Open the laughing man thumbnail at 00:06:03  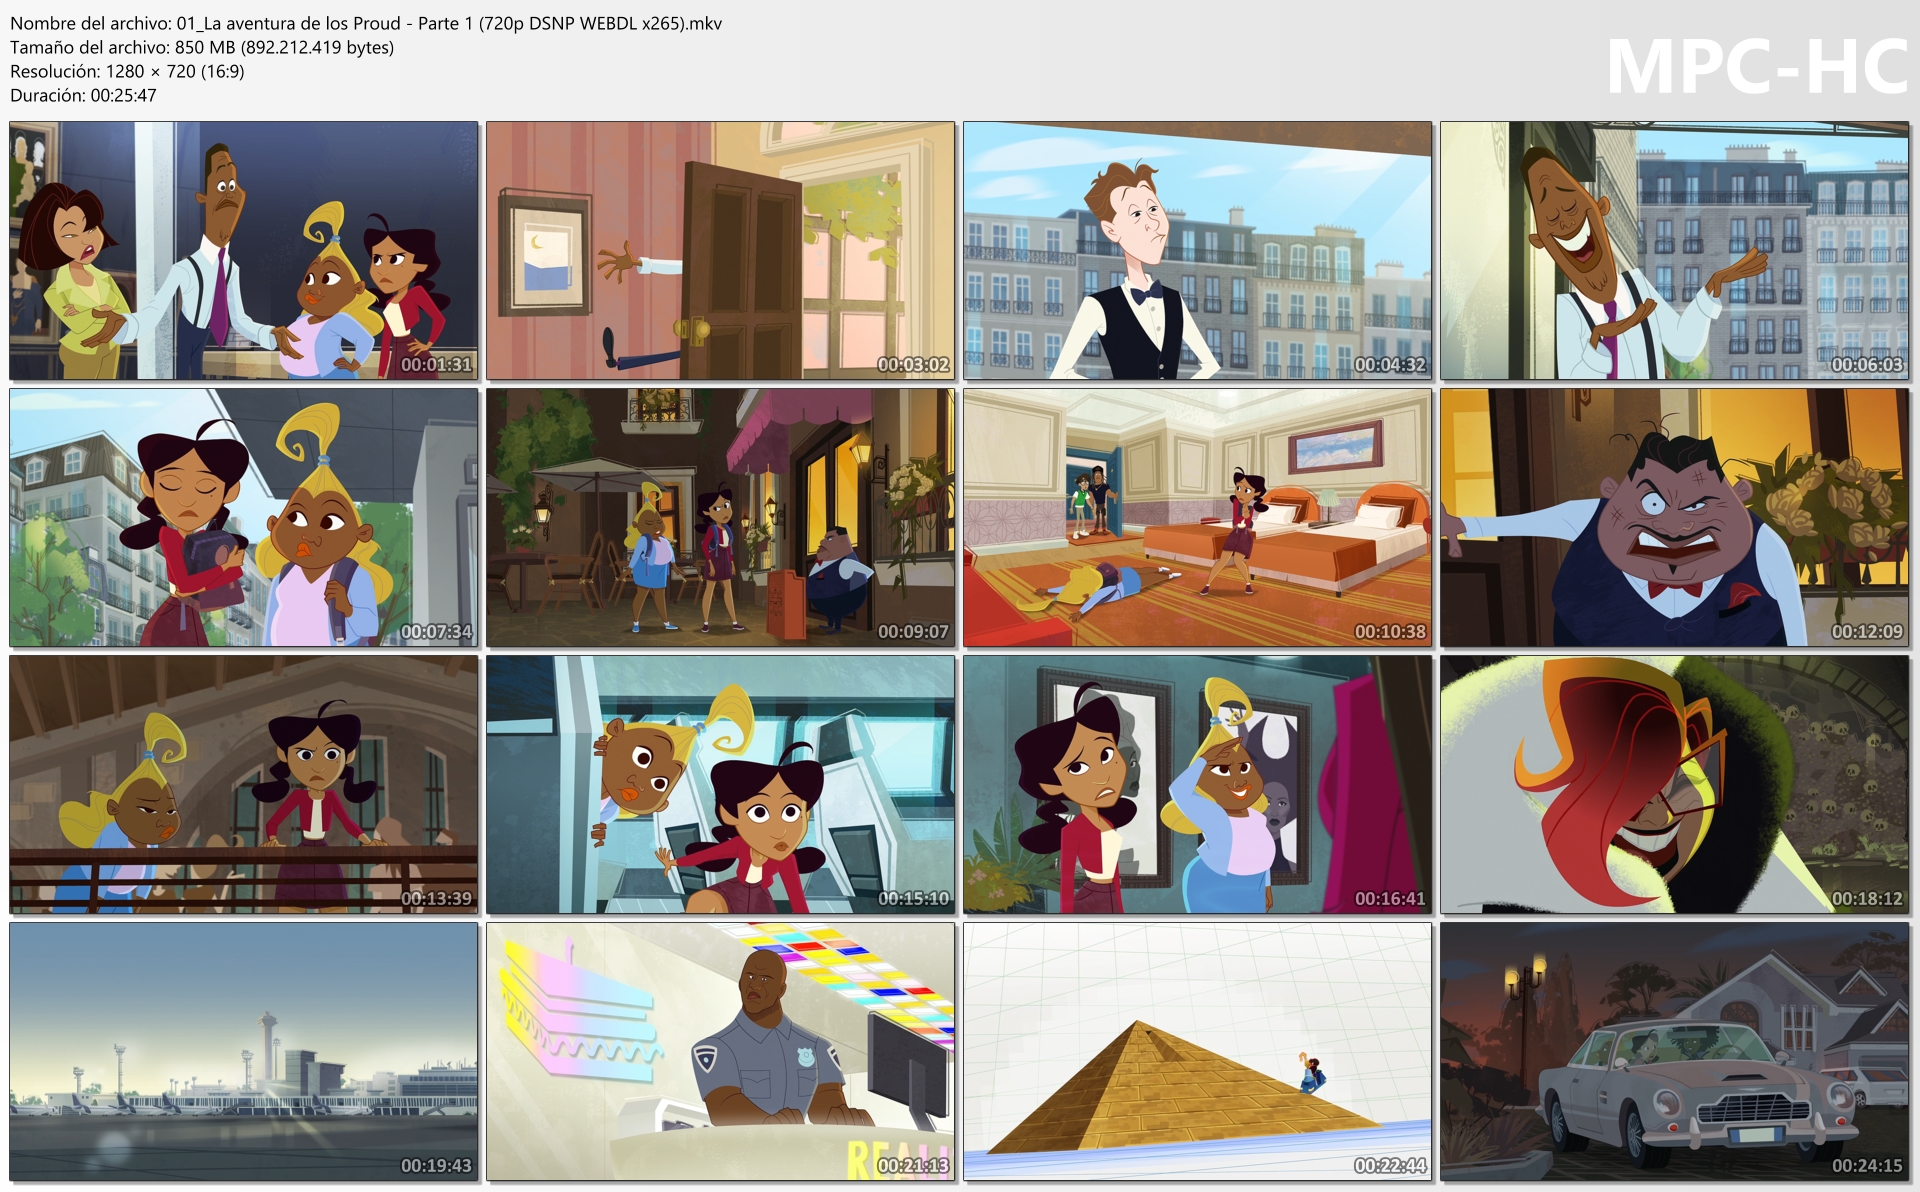pos(1674,251)
